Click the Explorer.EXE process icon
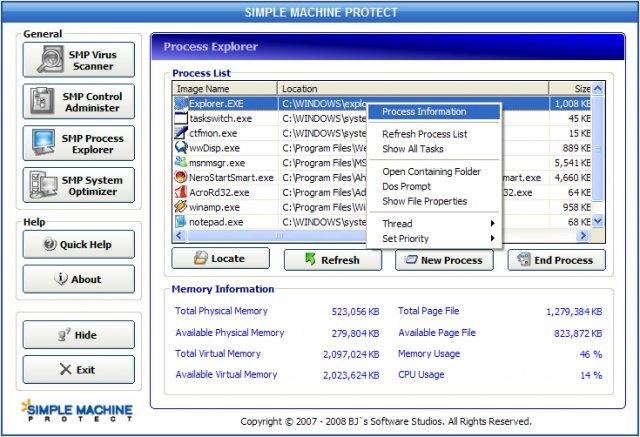Image resolution: width=640 pixels, height=437 pixels. 181,103
